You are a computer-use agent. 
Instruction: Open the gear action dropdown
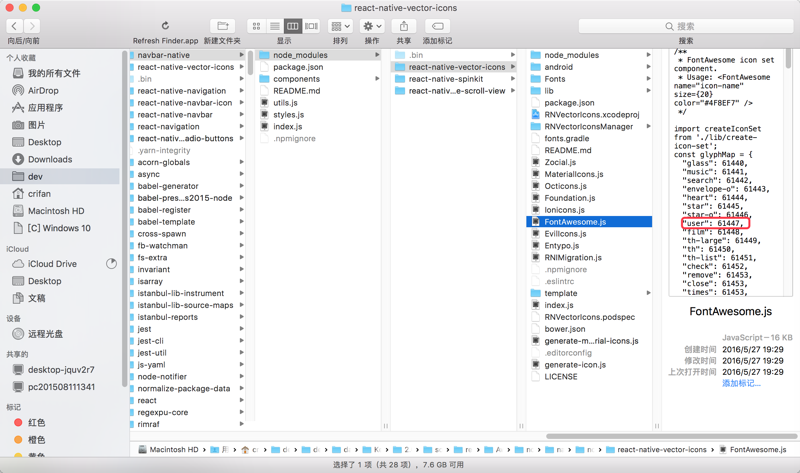point(372,26)
